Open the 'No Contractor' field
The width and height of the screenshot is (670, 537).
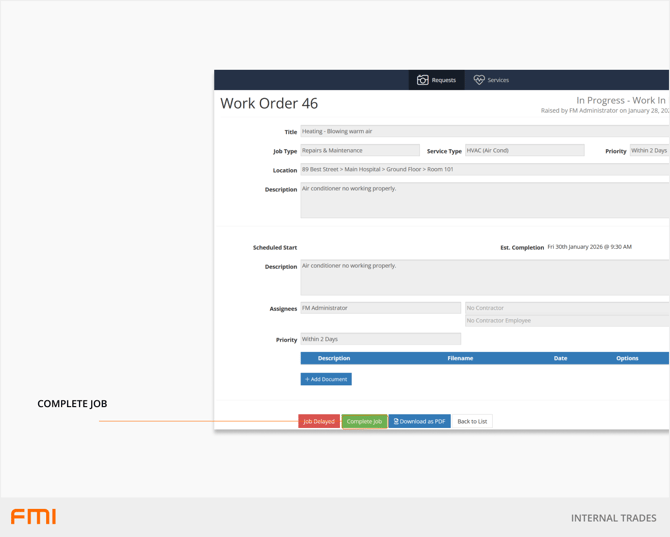tap(567, 308)
